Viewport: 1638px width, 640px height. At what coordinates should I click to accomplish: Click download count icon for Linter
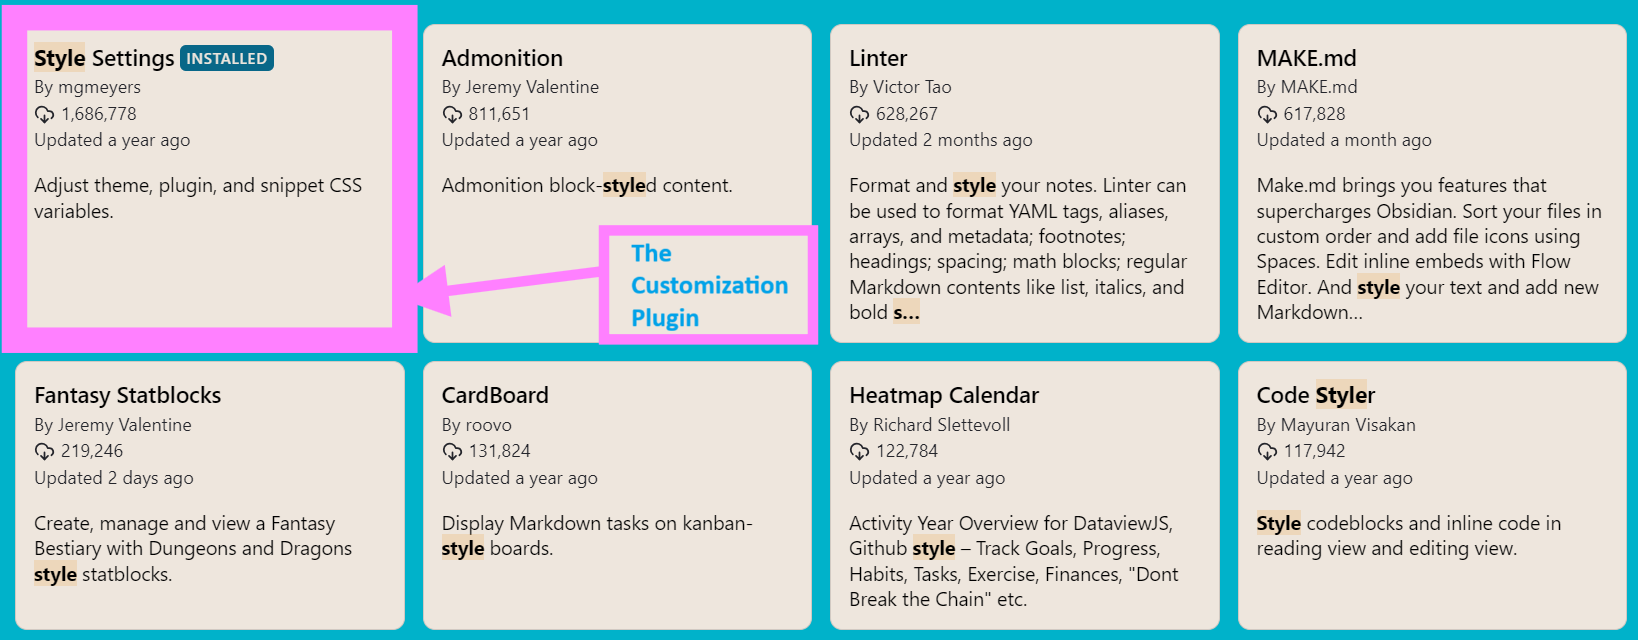859,115
